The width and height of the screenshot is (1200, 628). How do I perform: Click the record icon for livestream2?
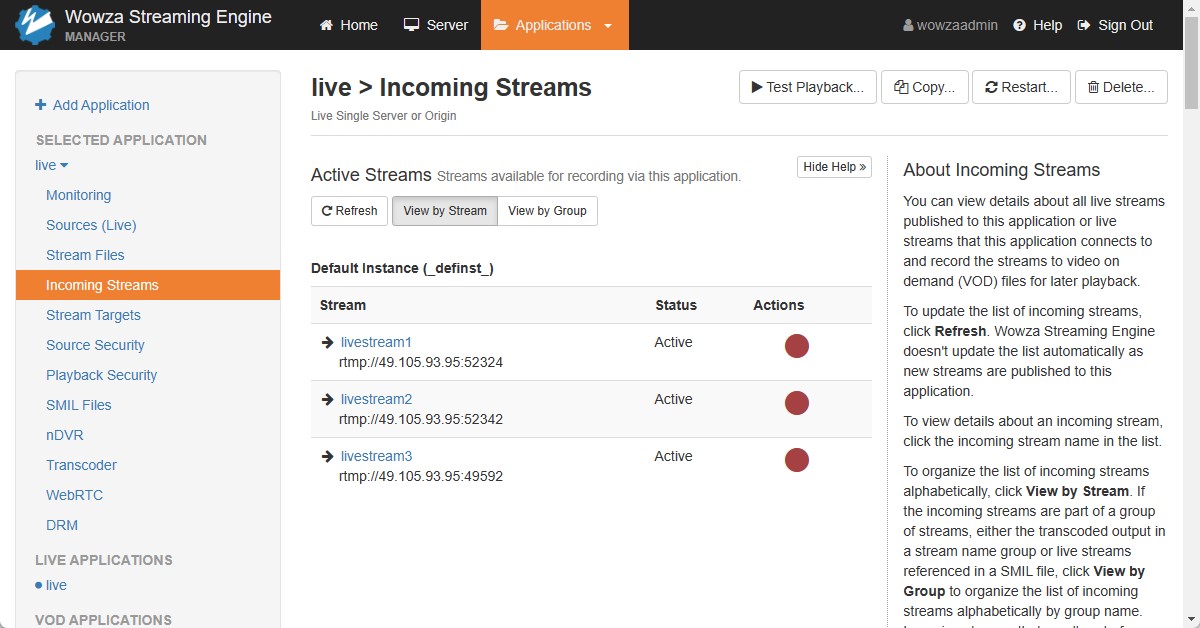tap(796, 403)
